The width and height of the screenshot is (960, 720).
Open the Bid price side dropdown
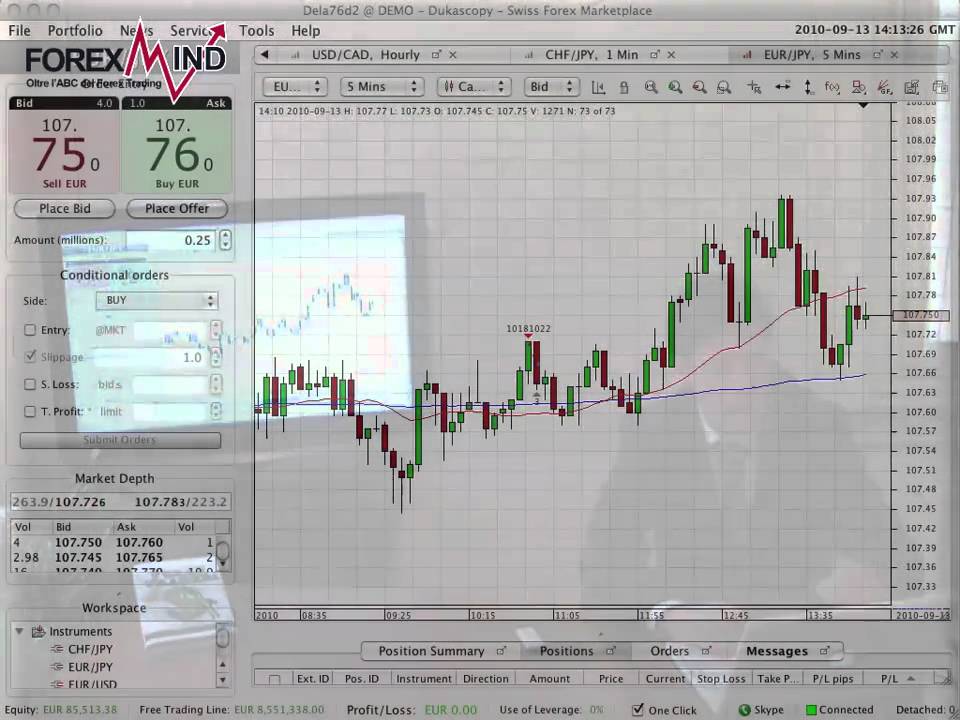point(552,87)
